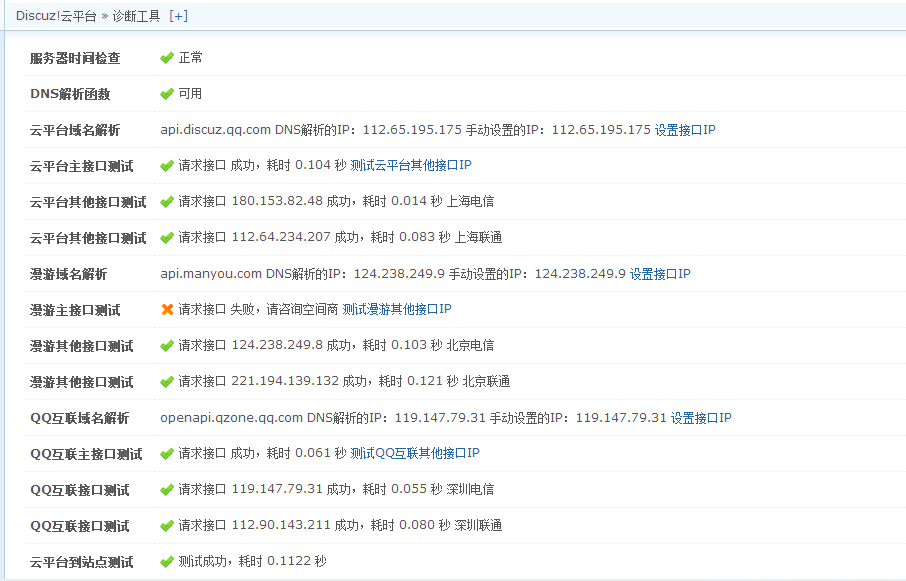Click the green check in 云平台到站点测试 row
This screenshot has width=906, height=581.
point(167,561)
